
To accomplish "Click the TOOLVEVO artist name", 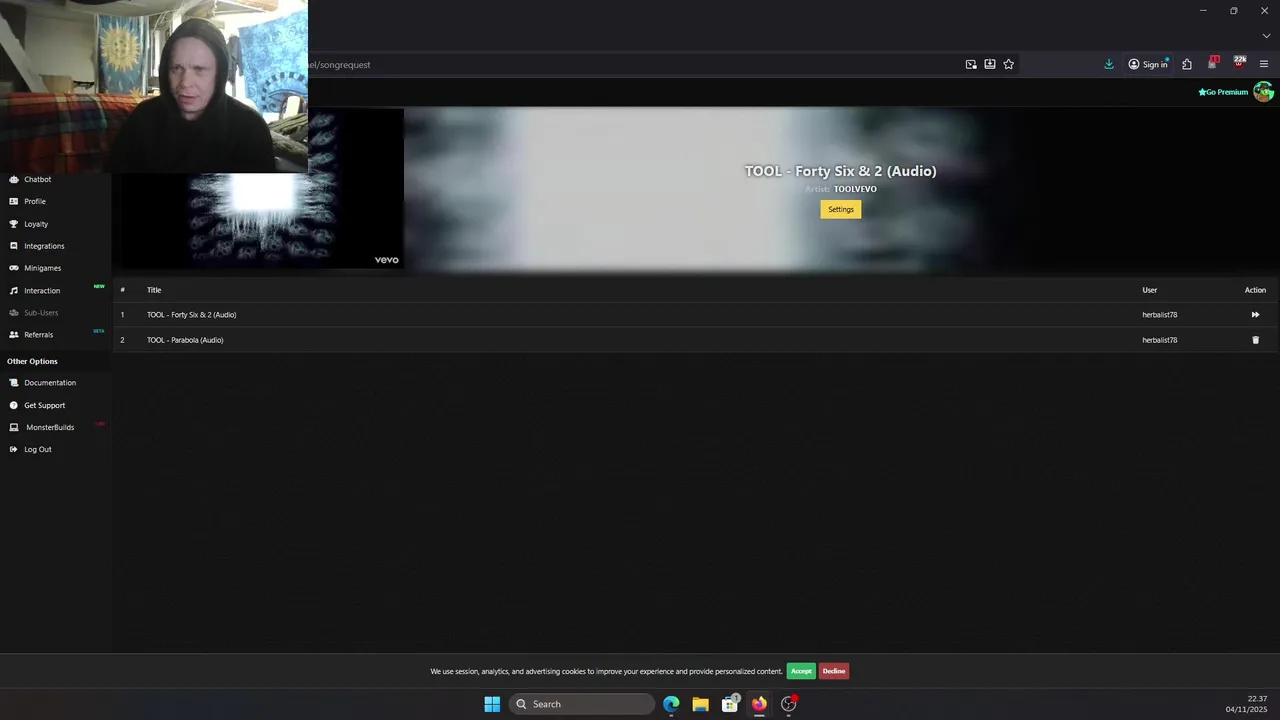I will [855, 189].
